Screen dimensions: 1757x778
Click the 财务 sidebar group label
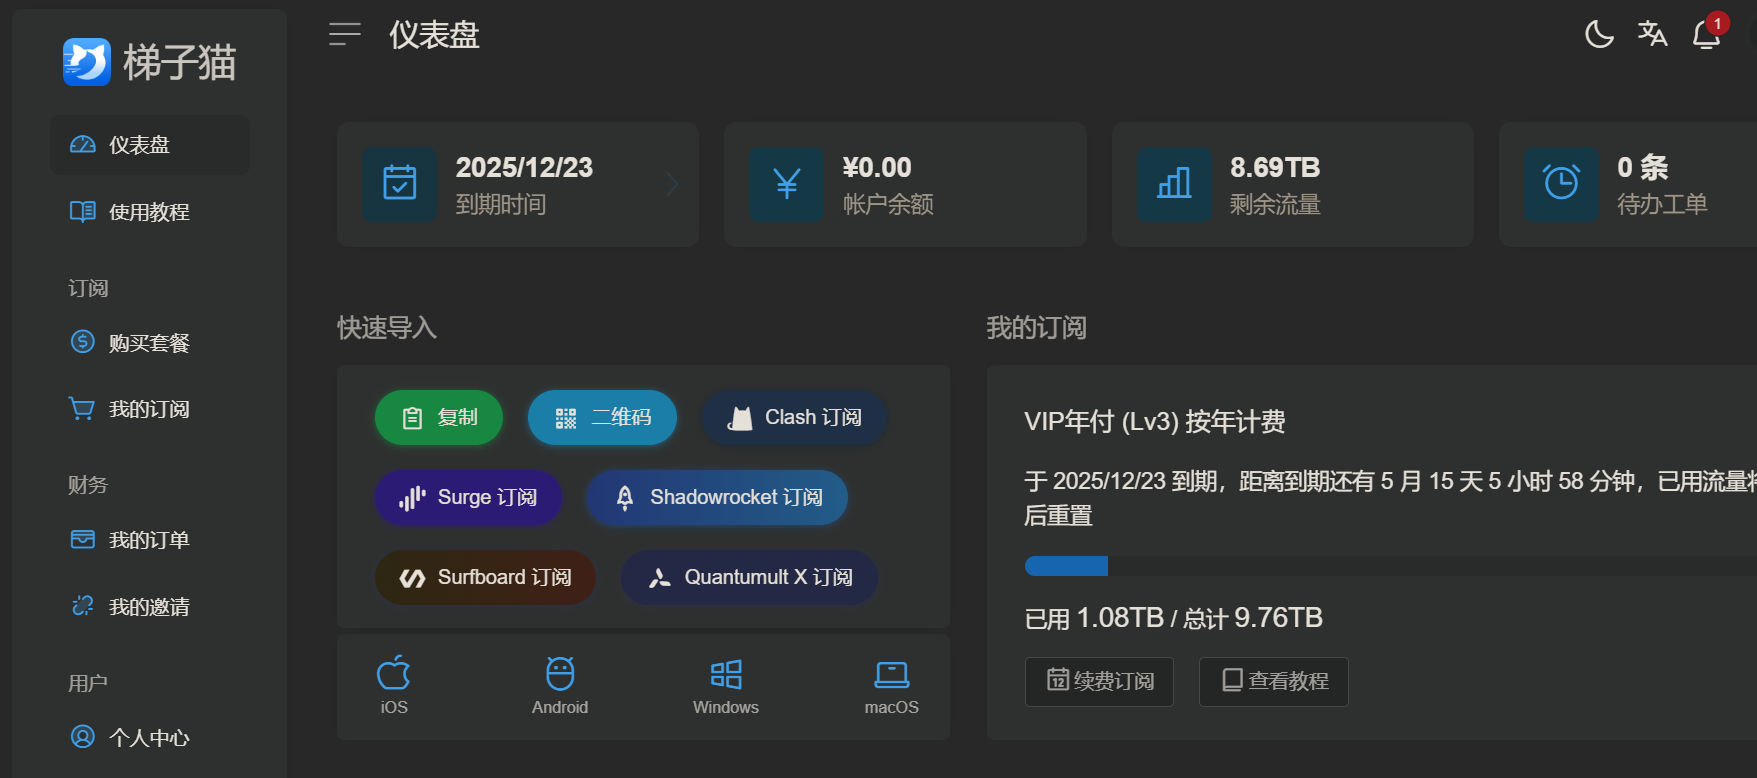point(88,485)
